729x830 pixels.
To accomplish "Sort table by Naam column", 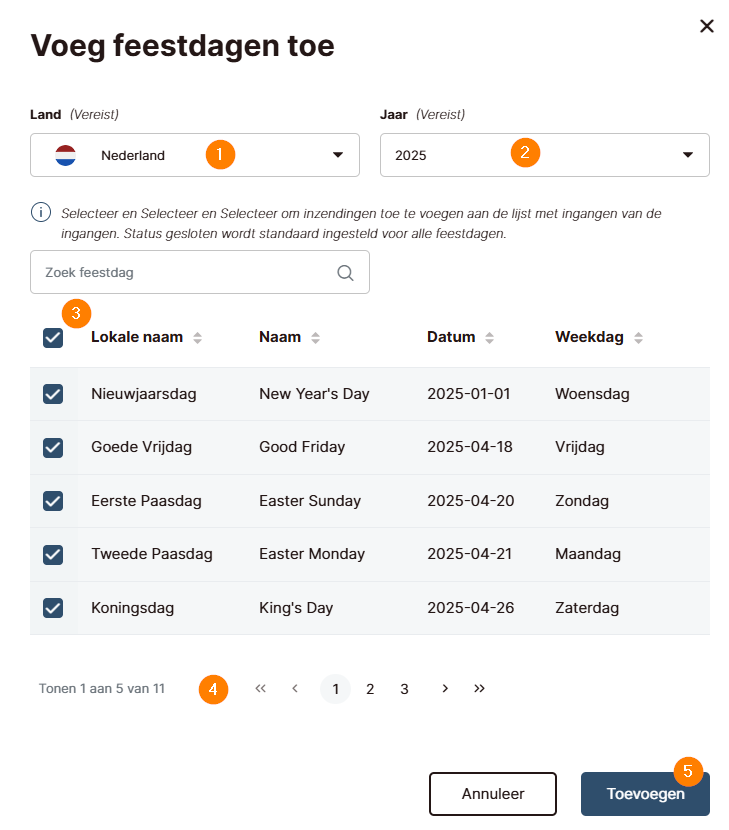I will coord(315,338).
